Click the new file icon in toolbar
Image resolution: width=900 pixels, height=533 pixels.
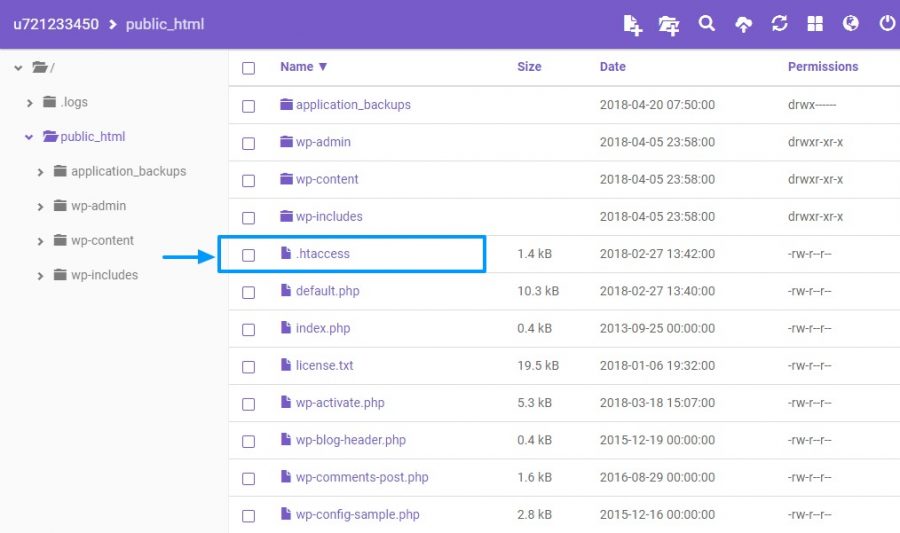tap(632, 25)
